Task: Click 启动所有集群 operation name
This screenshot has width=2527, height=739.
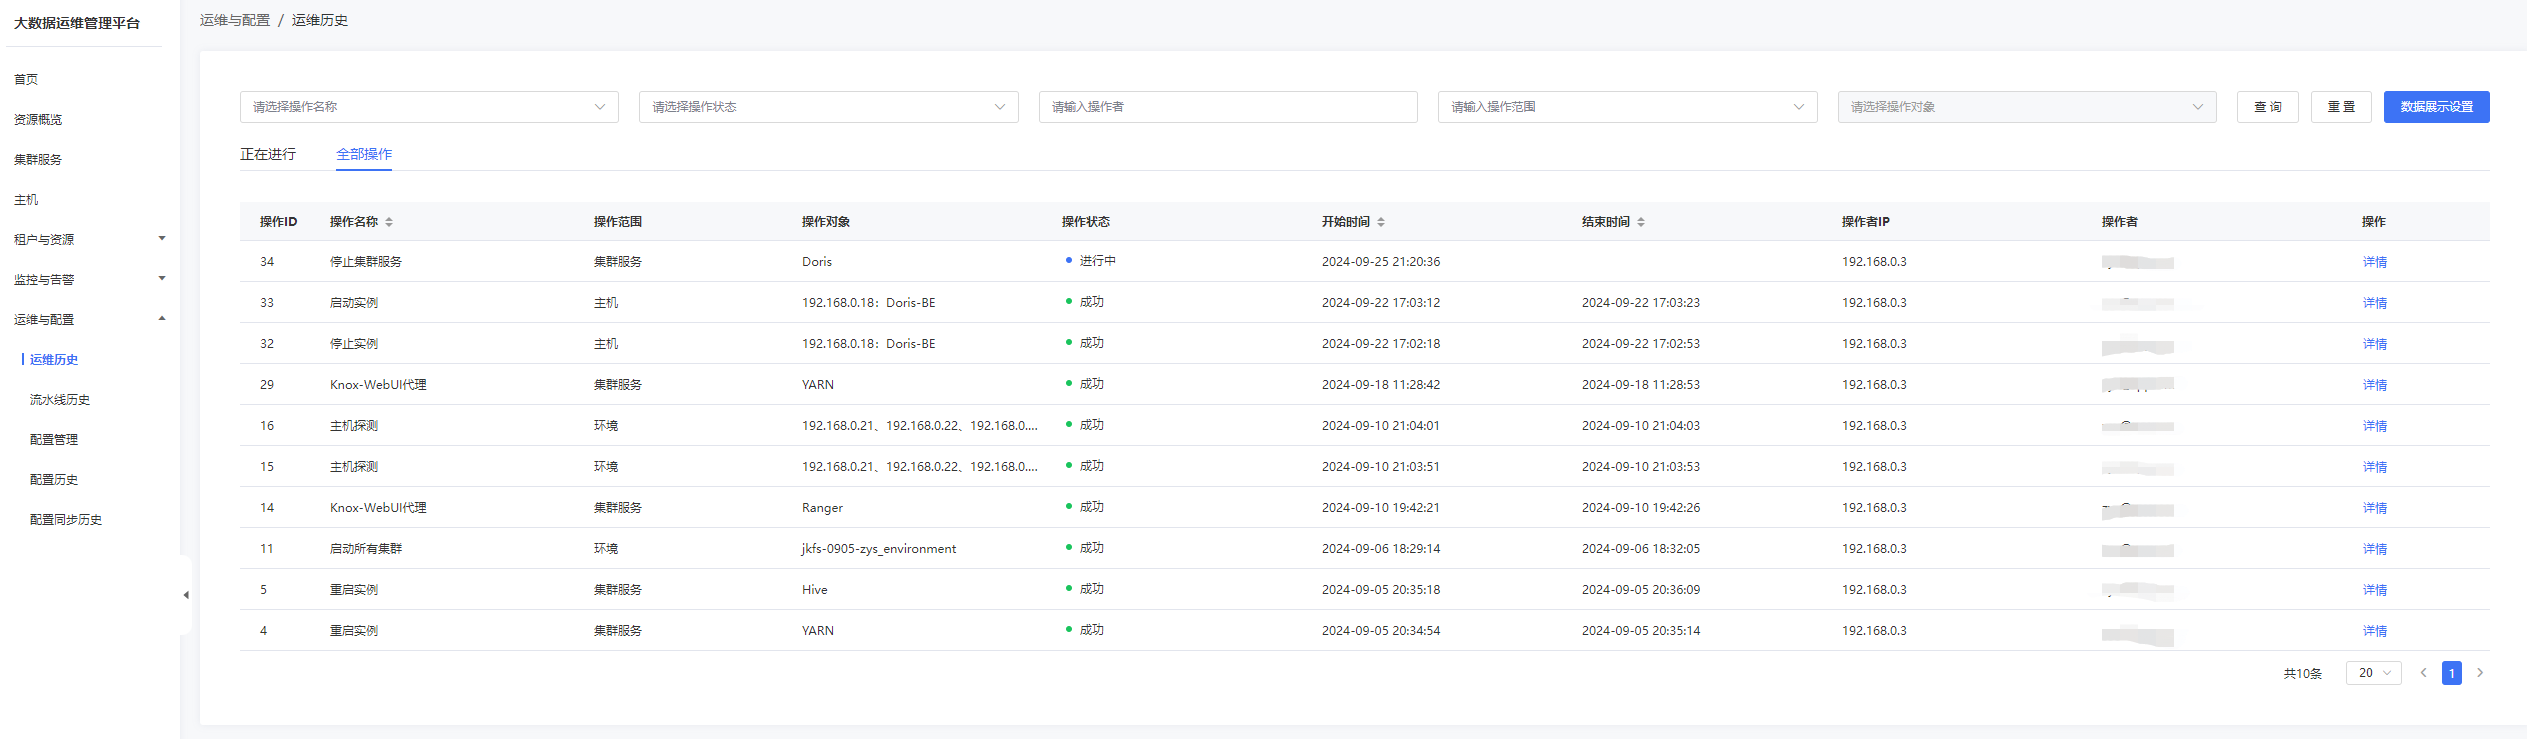Action: 366,549
